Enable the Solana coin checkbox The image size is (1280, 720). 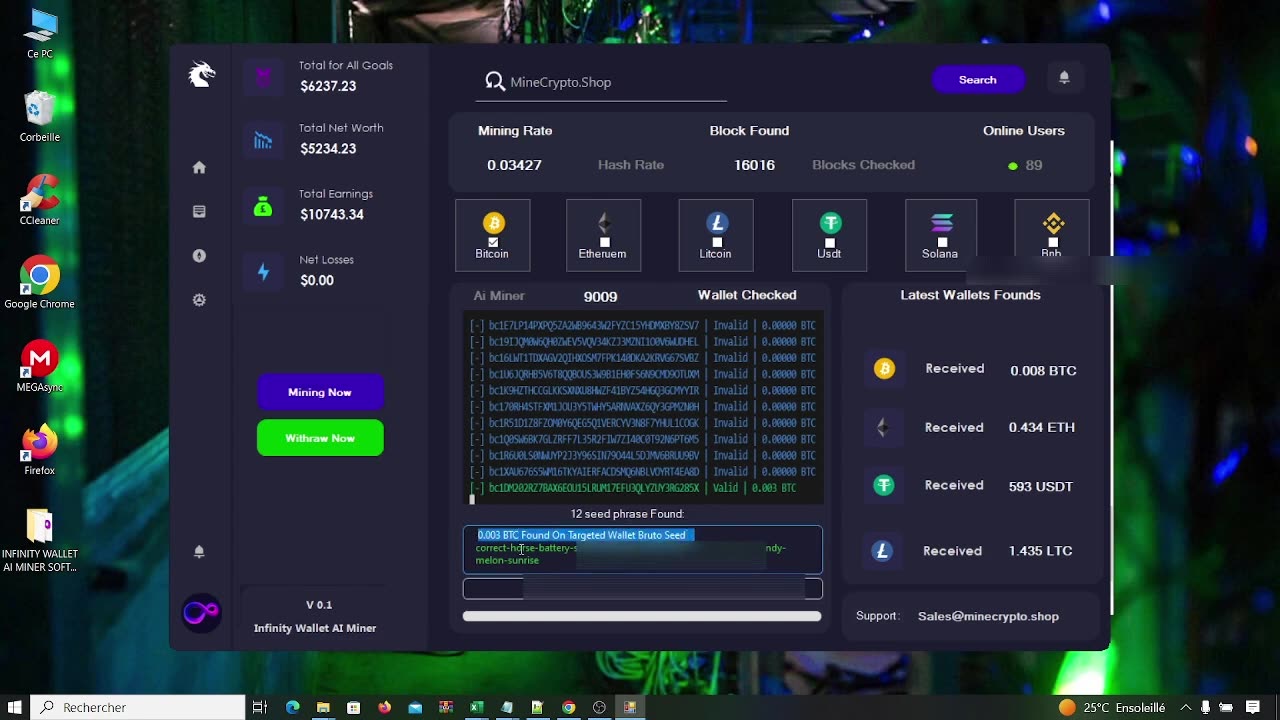point(942,242)
